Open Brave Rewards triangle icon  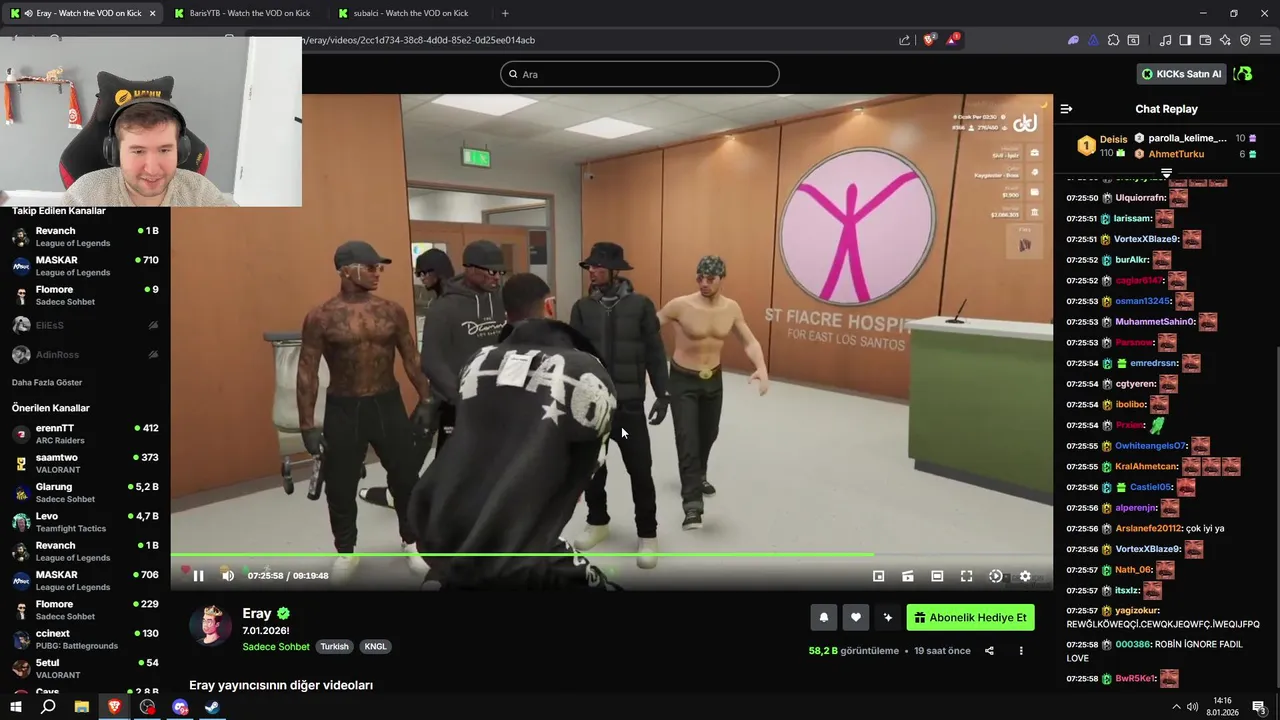click(953, 40)
